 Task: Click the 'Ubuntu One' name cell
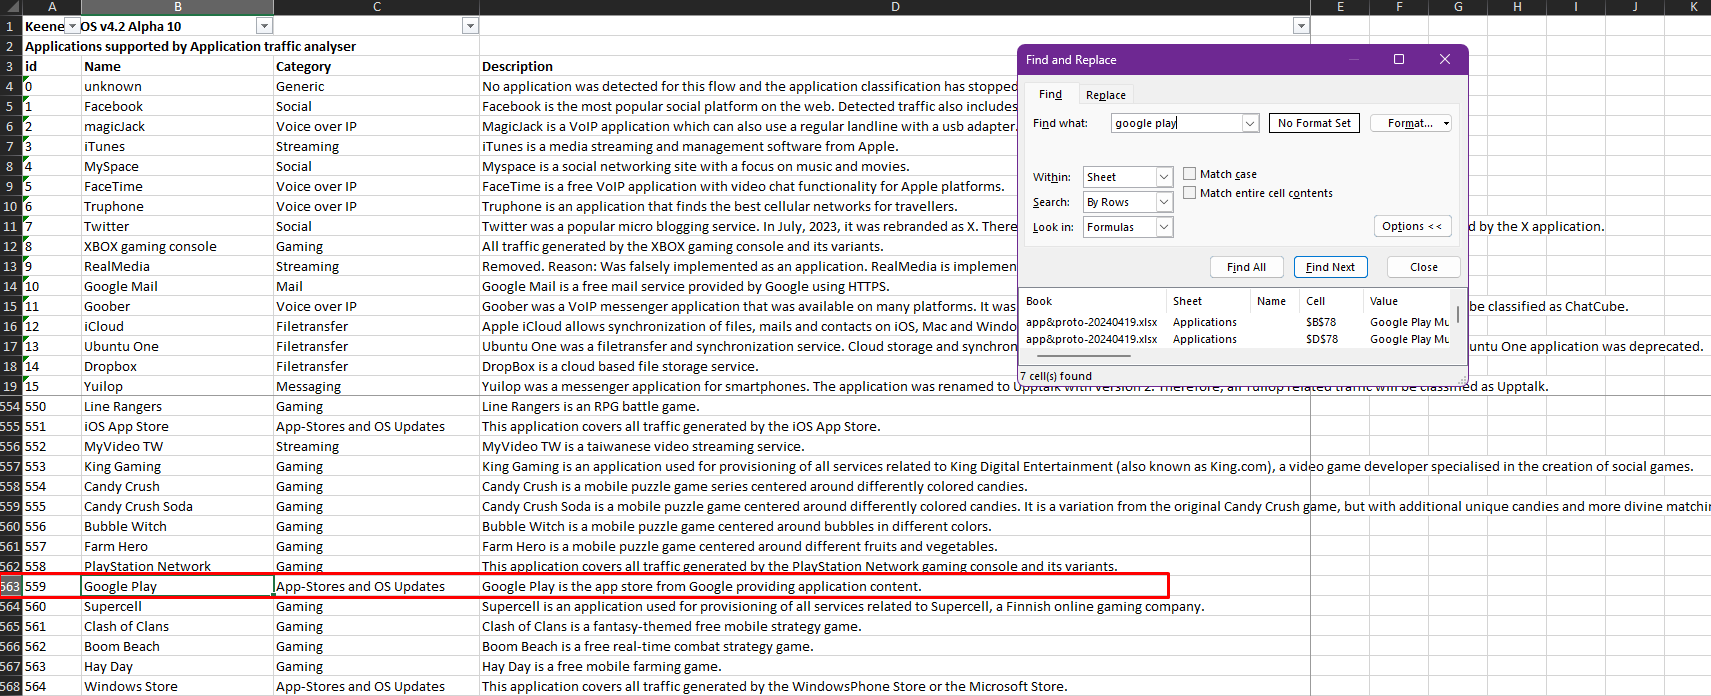tap(178, 346)
